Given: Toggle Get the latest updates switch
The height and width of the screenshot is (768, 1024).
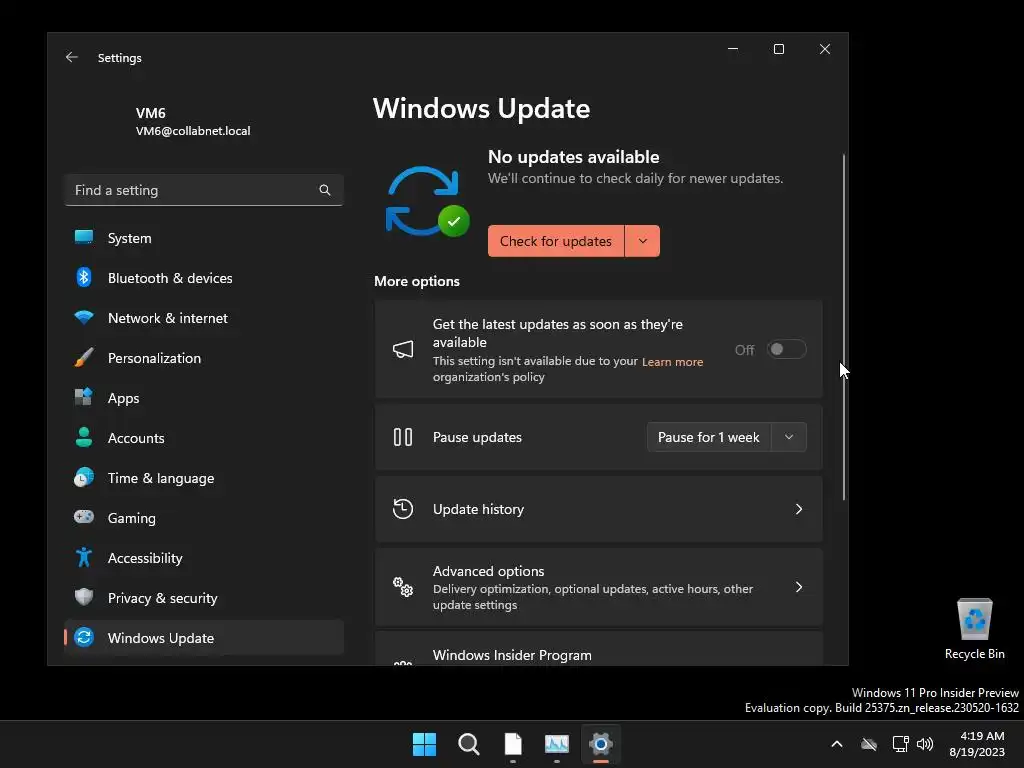Looking at the screenshot, I should point(786,349).
